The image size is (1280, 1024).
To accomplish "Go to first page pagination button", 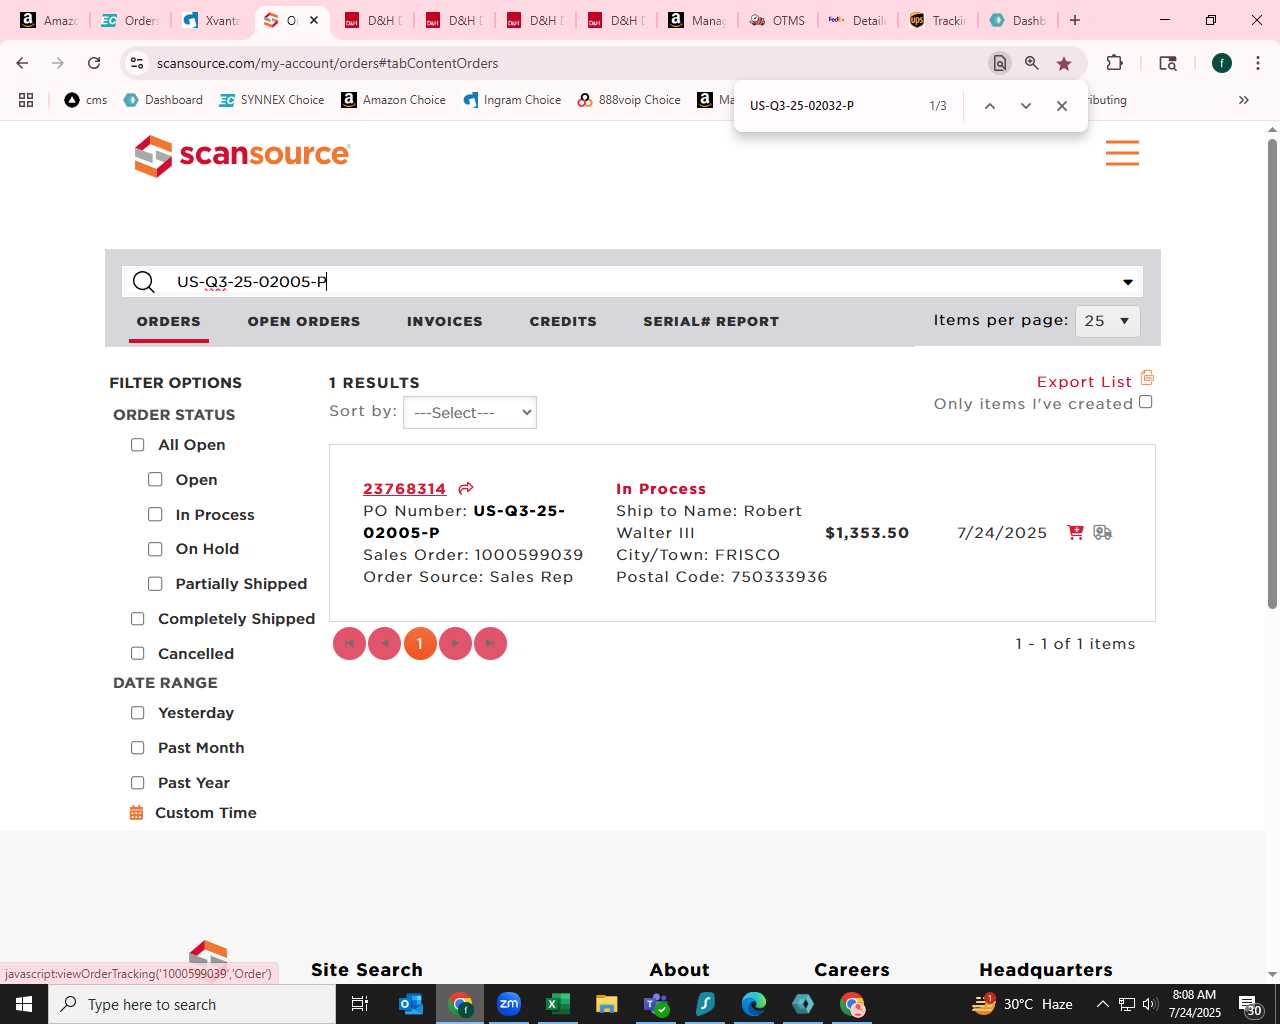I will (349, 643).
